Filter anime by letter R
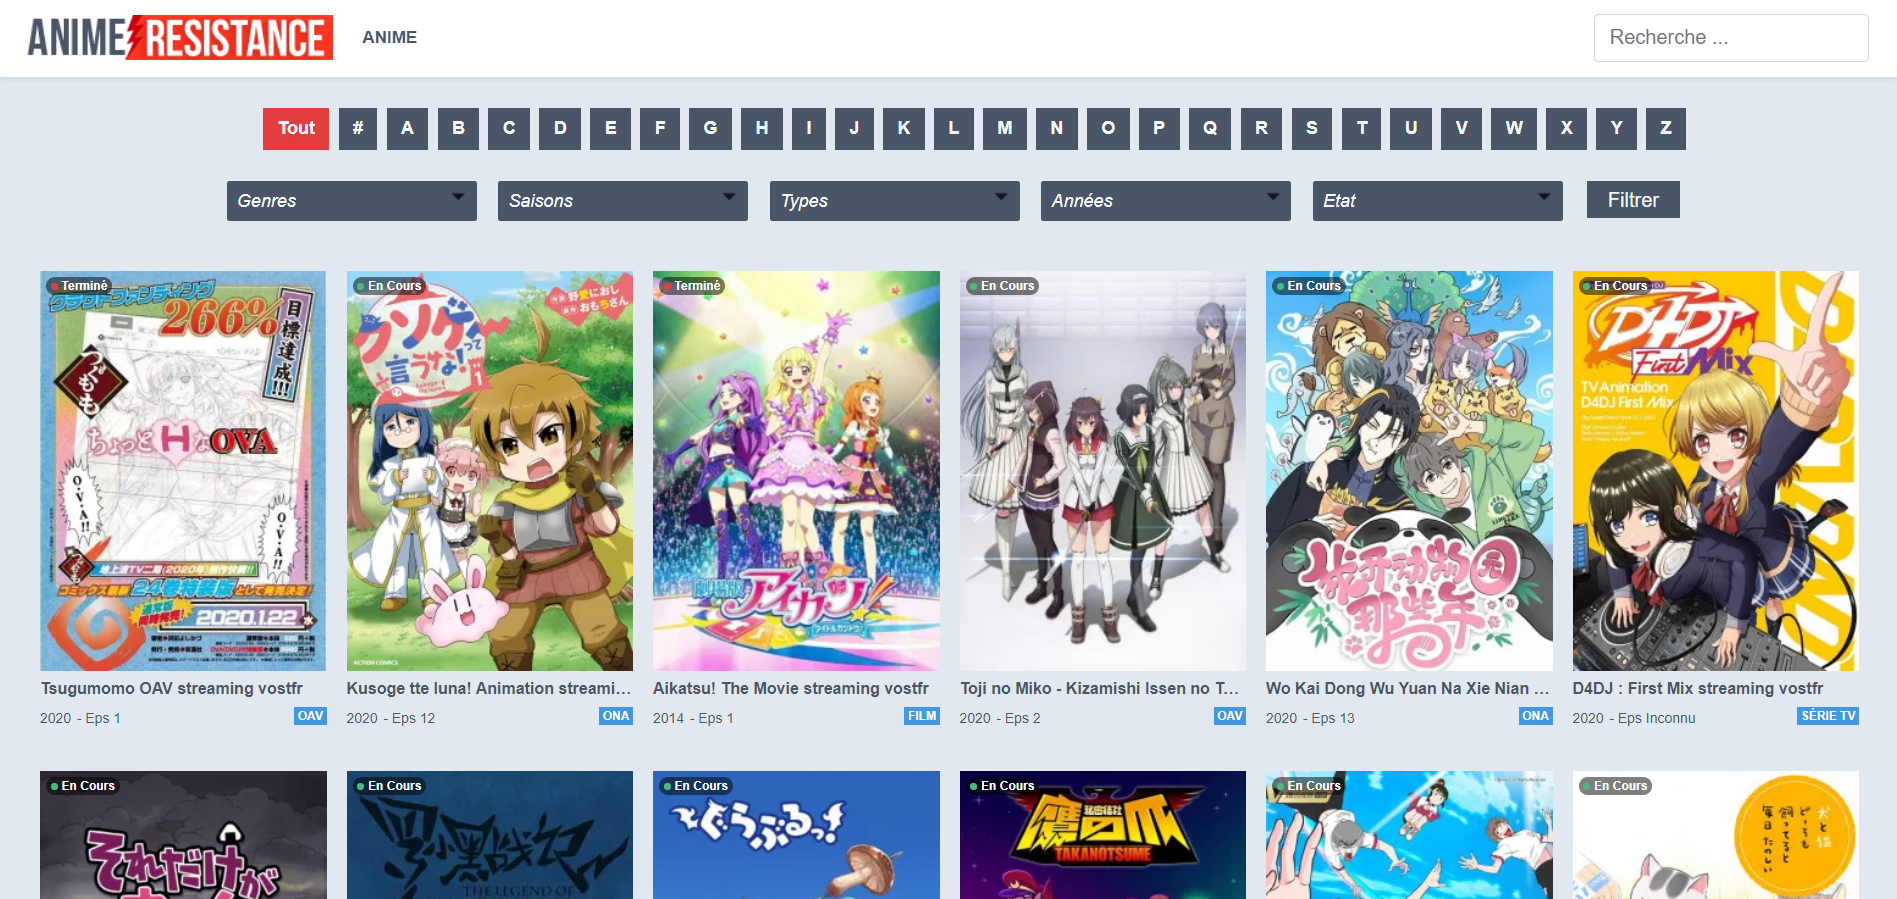The image size is (1897, 899). 1261,128
